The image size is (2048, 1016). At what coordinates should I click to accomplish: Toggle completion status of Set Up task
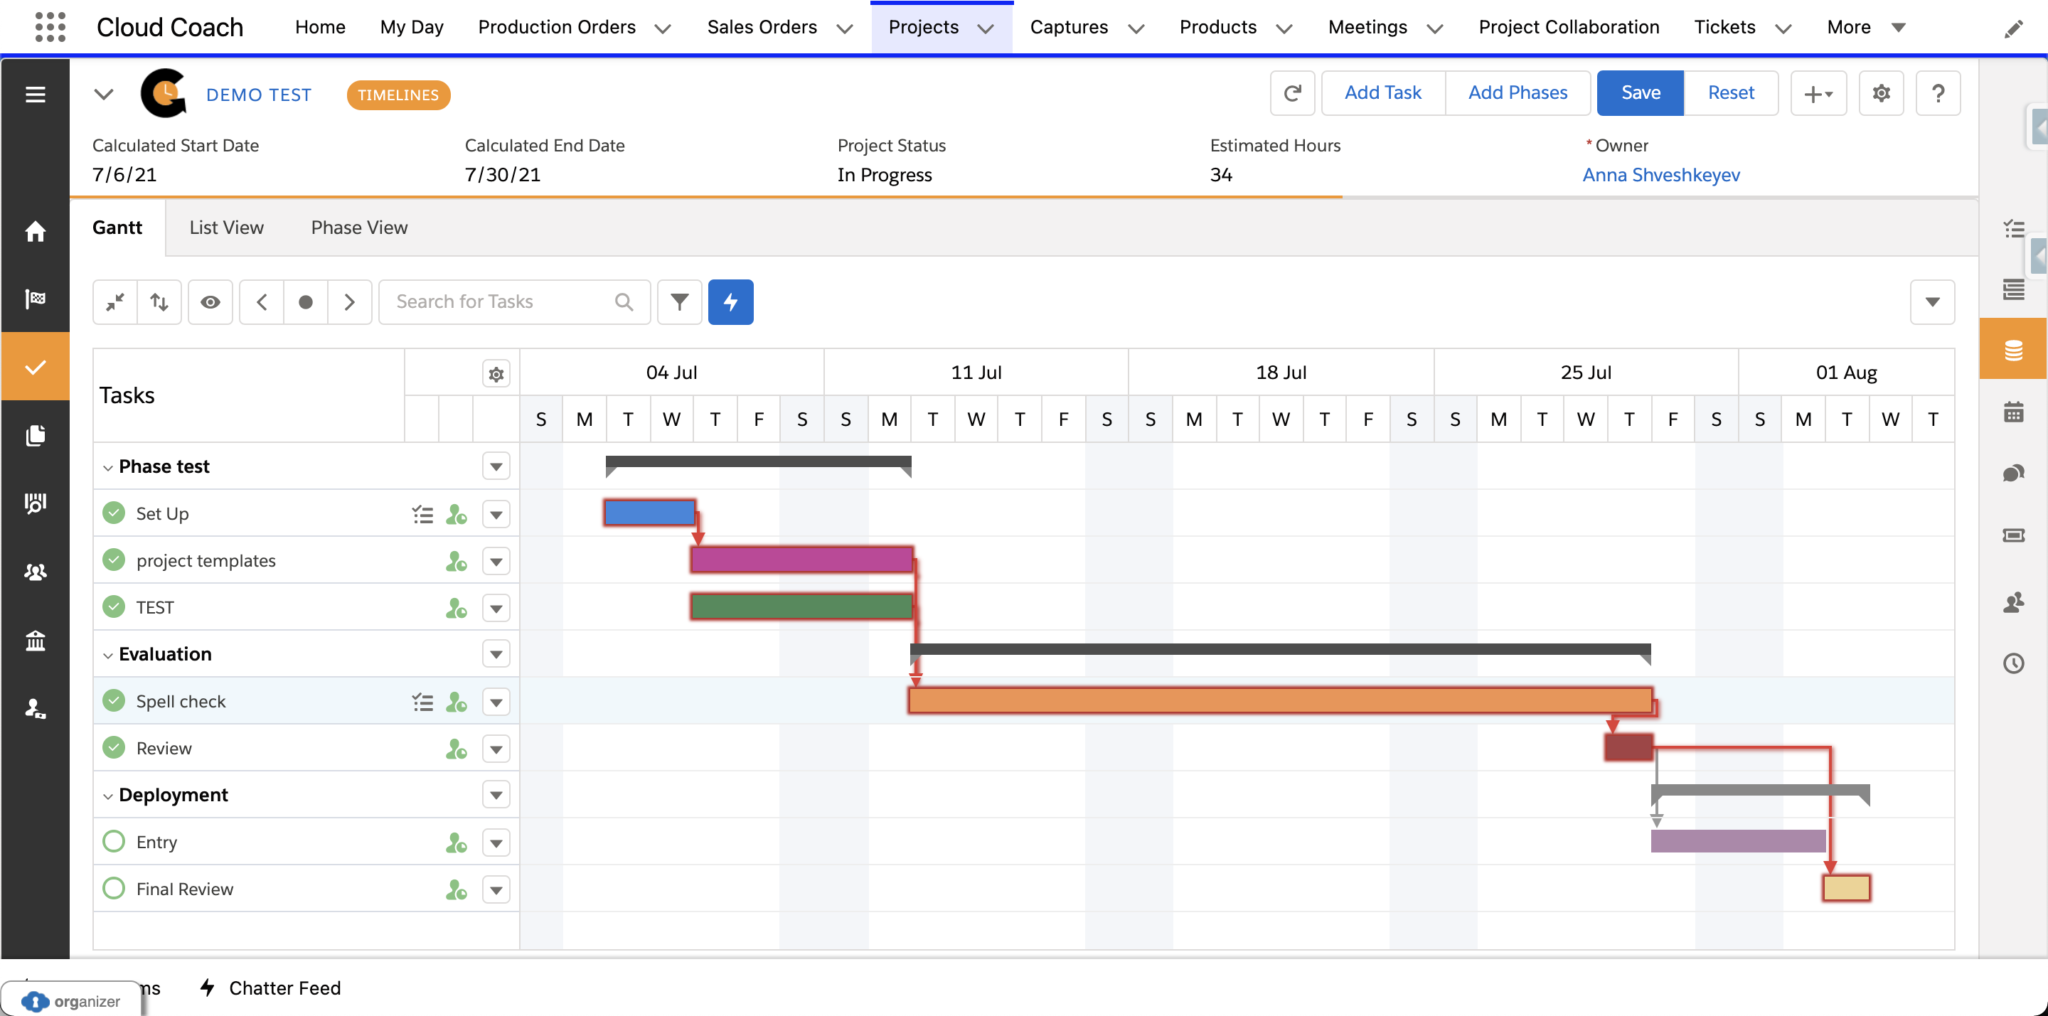pos(114,513)
